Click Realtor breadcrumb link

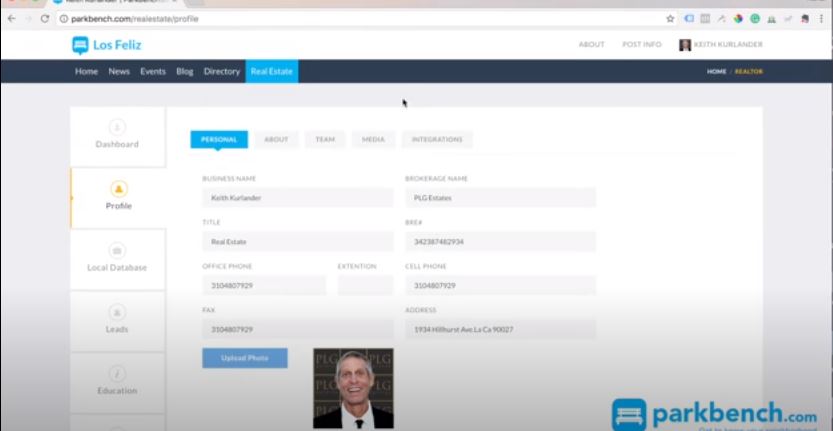point(749,71)
